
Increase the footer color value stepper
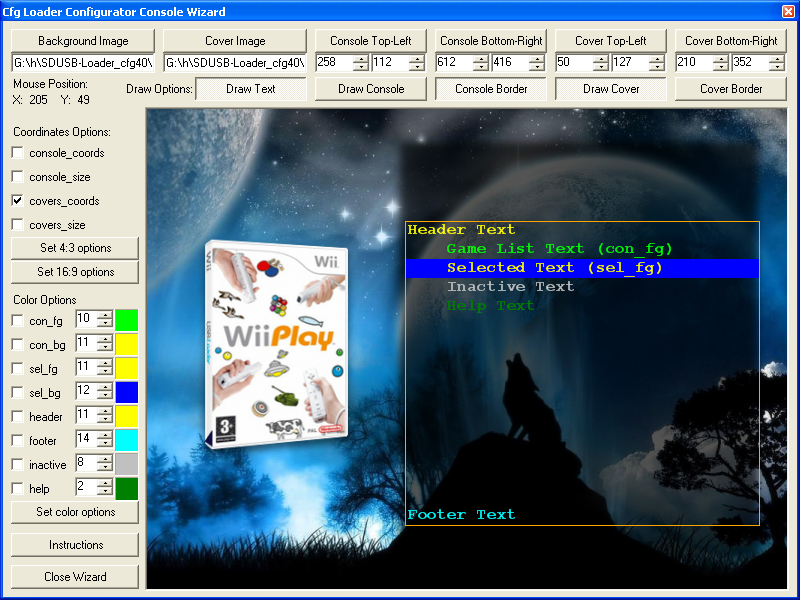coord(104,436)
